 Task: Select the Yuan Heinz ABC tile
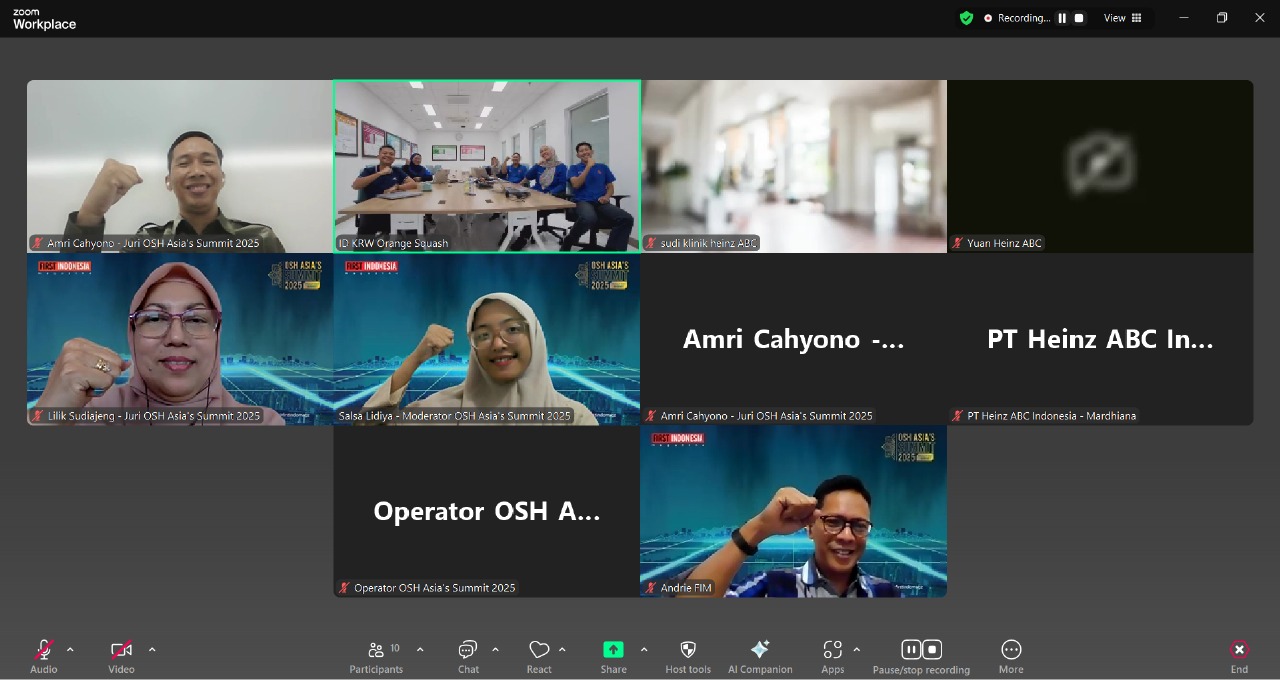[x=1100, y=166]
